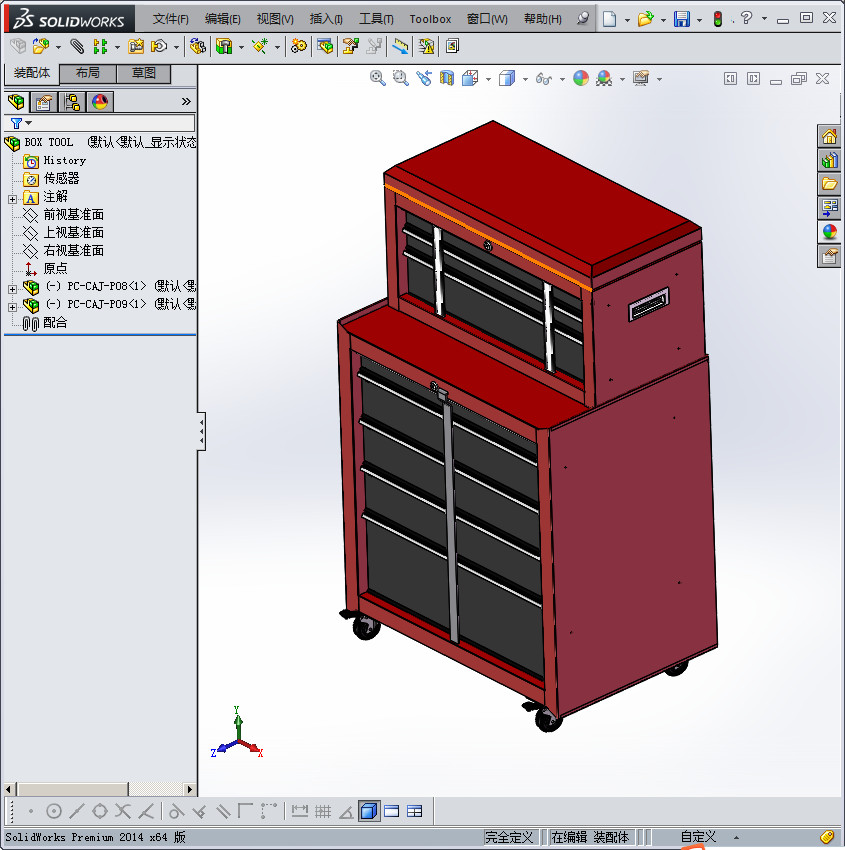This screenshot has height=850, width=845.
Task: Switch to the 草图 tab
Action: [144, 73]
